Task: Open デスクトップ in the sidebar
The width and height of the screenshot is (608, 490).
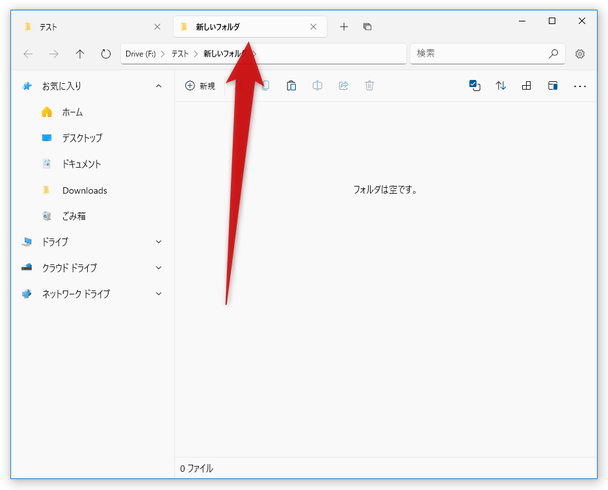Action: [92, 138]
